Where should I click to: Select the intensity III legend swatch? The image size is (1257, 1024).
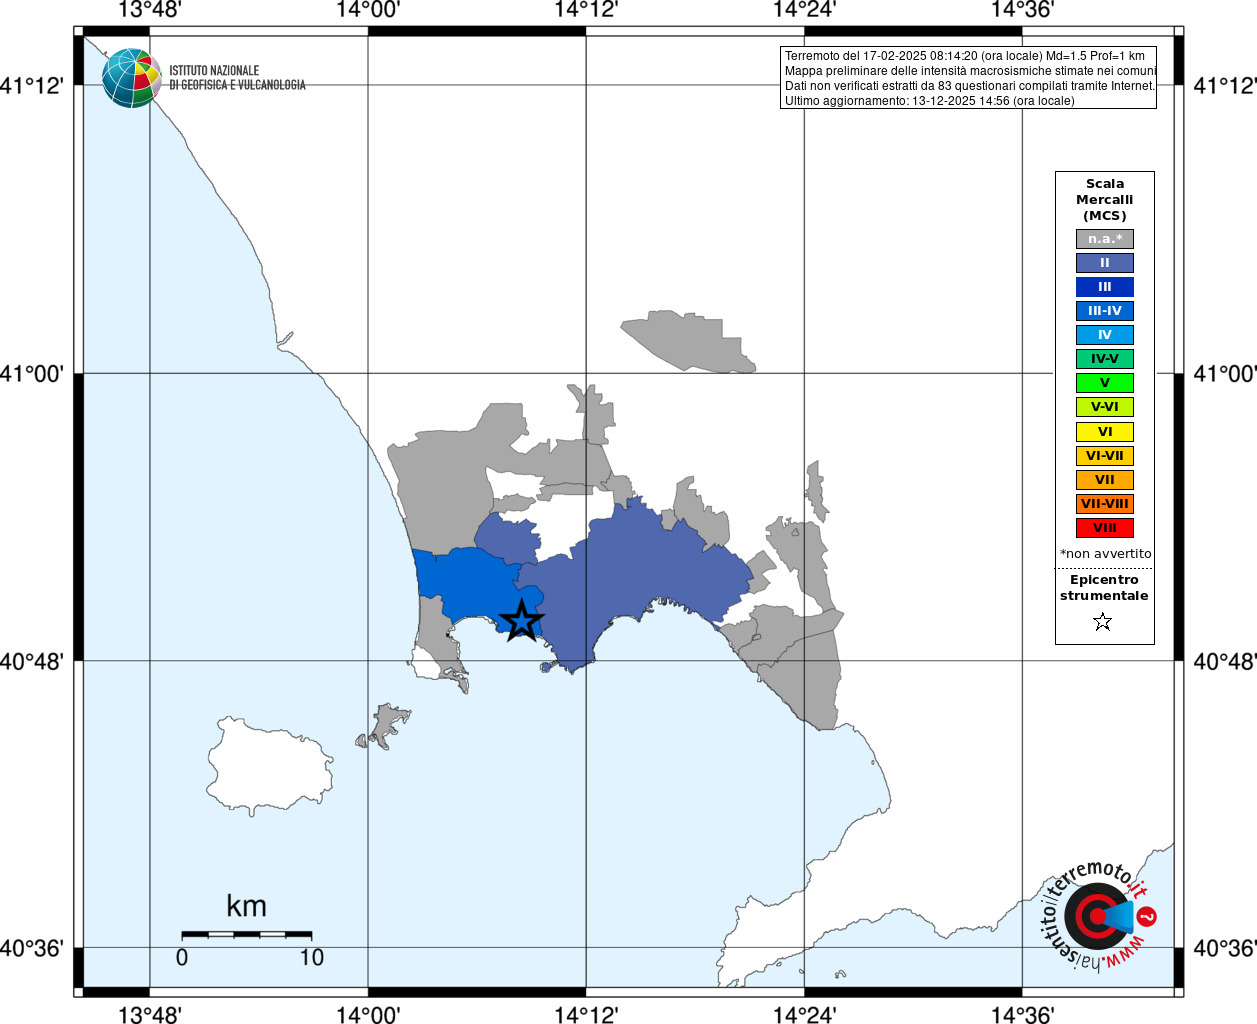coord(1105,287)
